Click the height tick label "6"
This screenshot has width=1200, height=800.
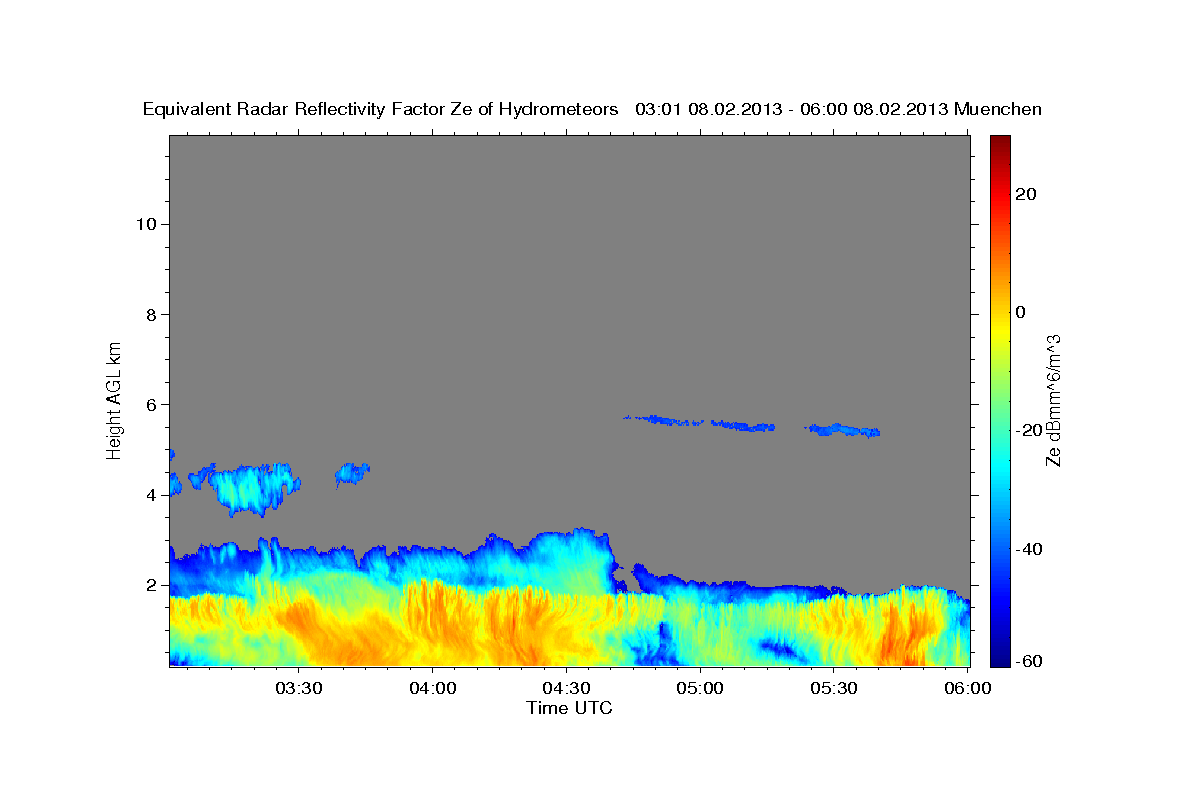(150, 404)
